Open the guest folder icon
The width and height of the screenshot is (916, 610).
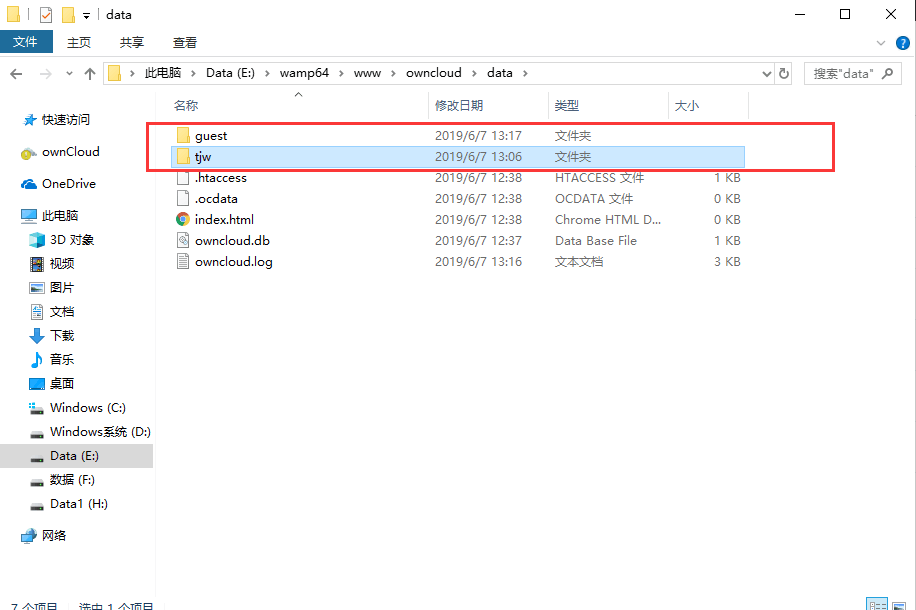[x=183, y=136]
